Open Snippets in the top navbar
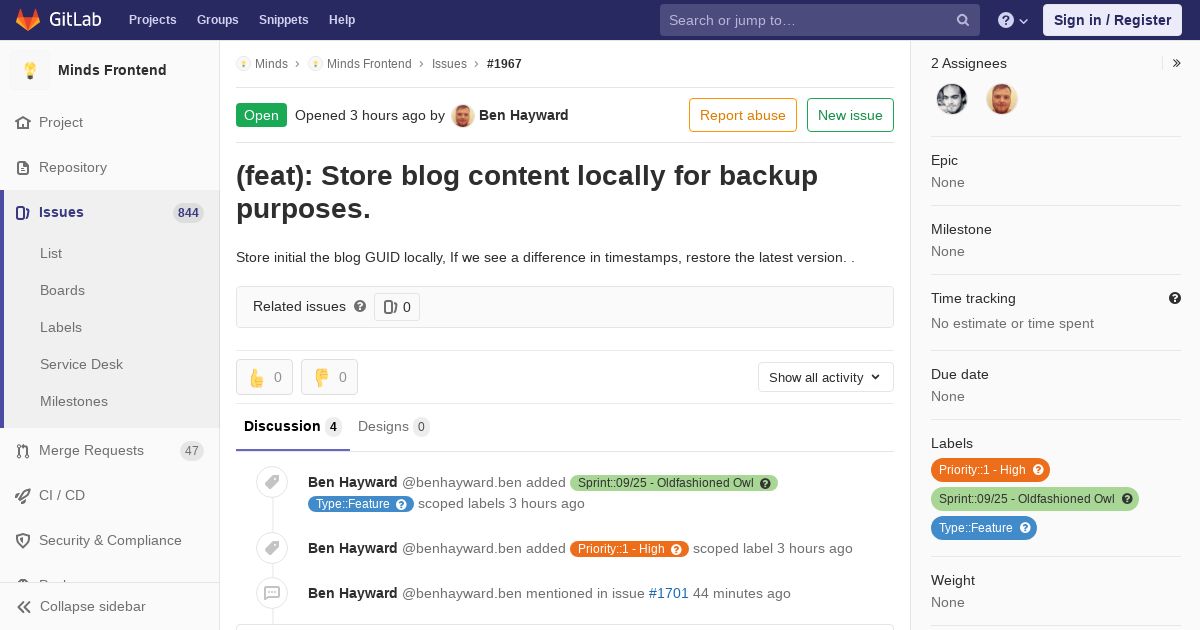Screen dimensions: 1200x630 [x=284, y=20]
